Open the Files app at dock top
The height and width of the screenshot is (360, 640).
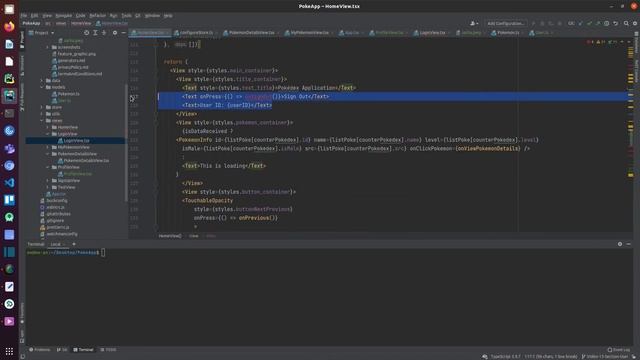(x=9, y=9)
